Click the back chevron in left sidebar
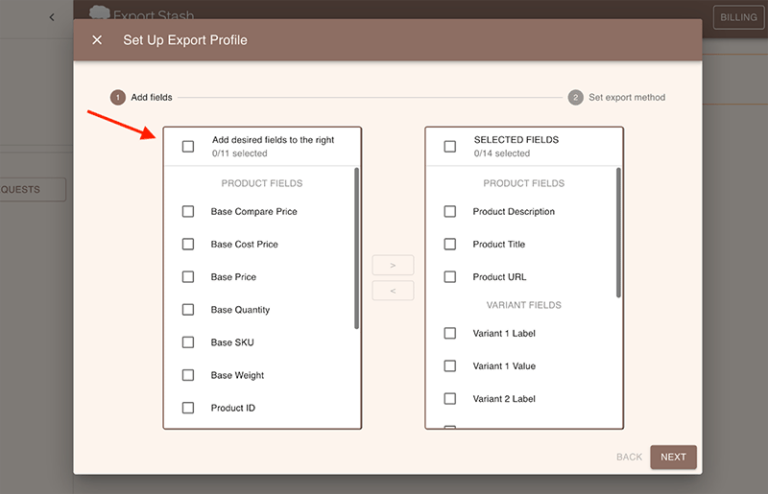768x494 pixels. [x=52, y=17]
